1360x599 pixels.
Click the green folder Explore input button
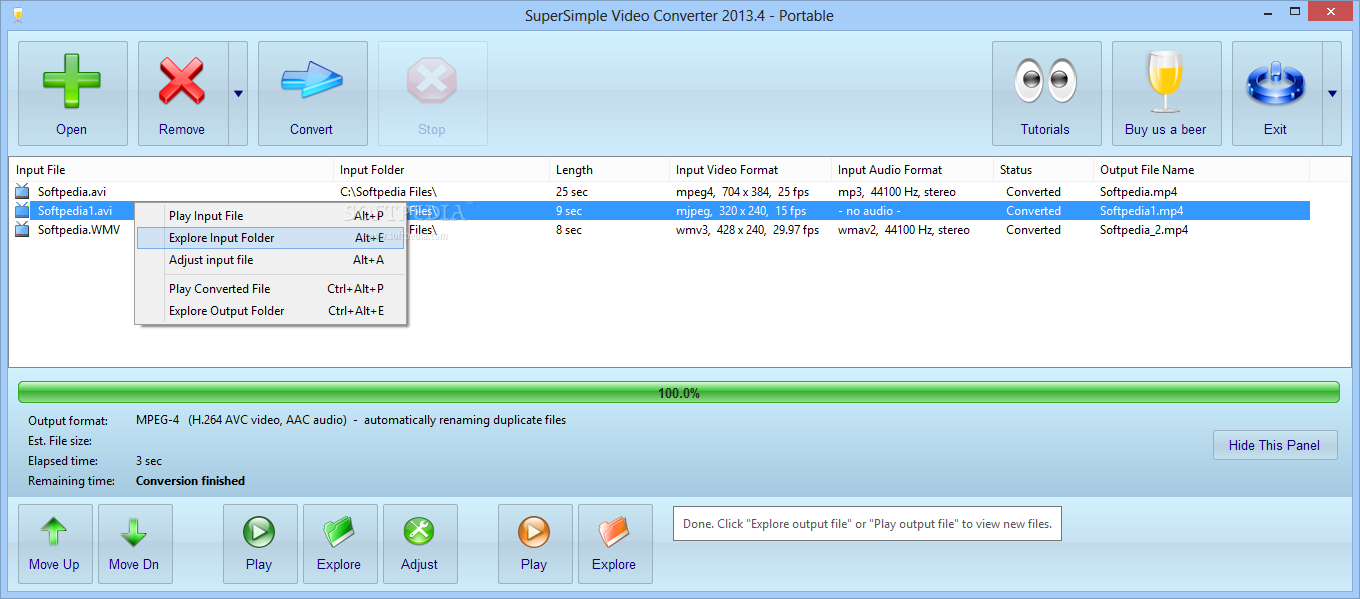tap(340, 544)
